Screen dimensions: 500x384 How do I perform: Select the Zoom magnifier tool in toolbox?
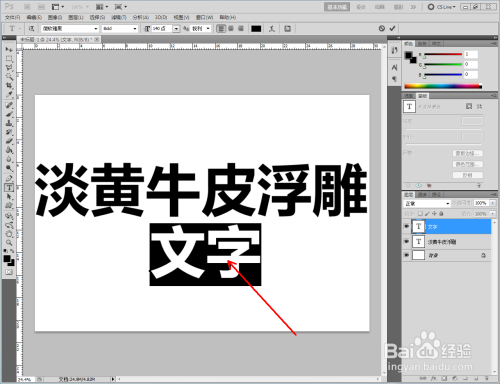click(x=9, y=243)
